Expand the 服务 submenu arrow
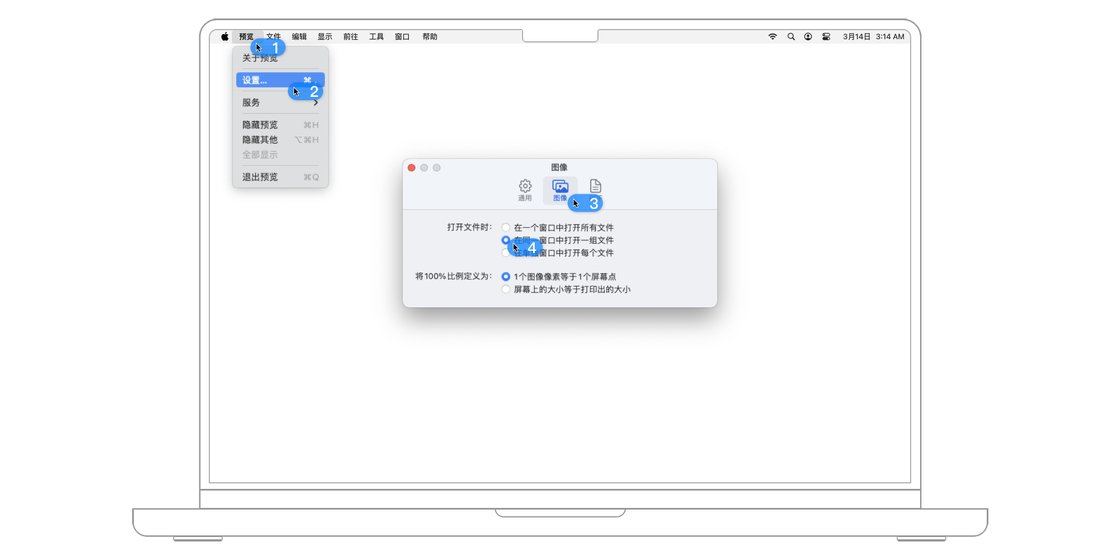Image resolution: width=1120 pixels, height=560 pixels. click(x=315, y=103)
